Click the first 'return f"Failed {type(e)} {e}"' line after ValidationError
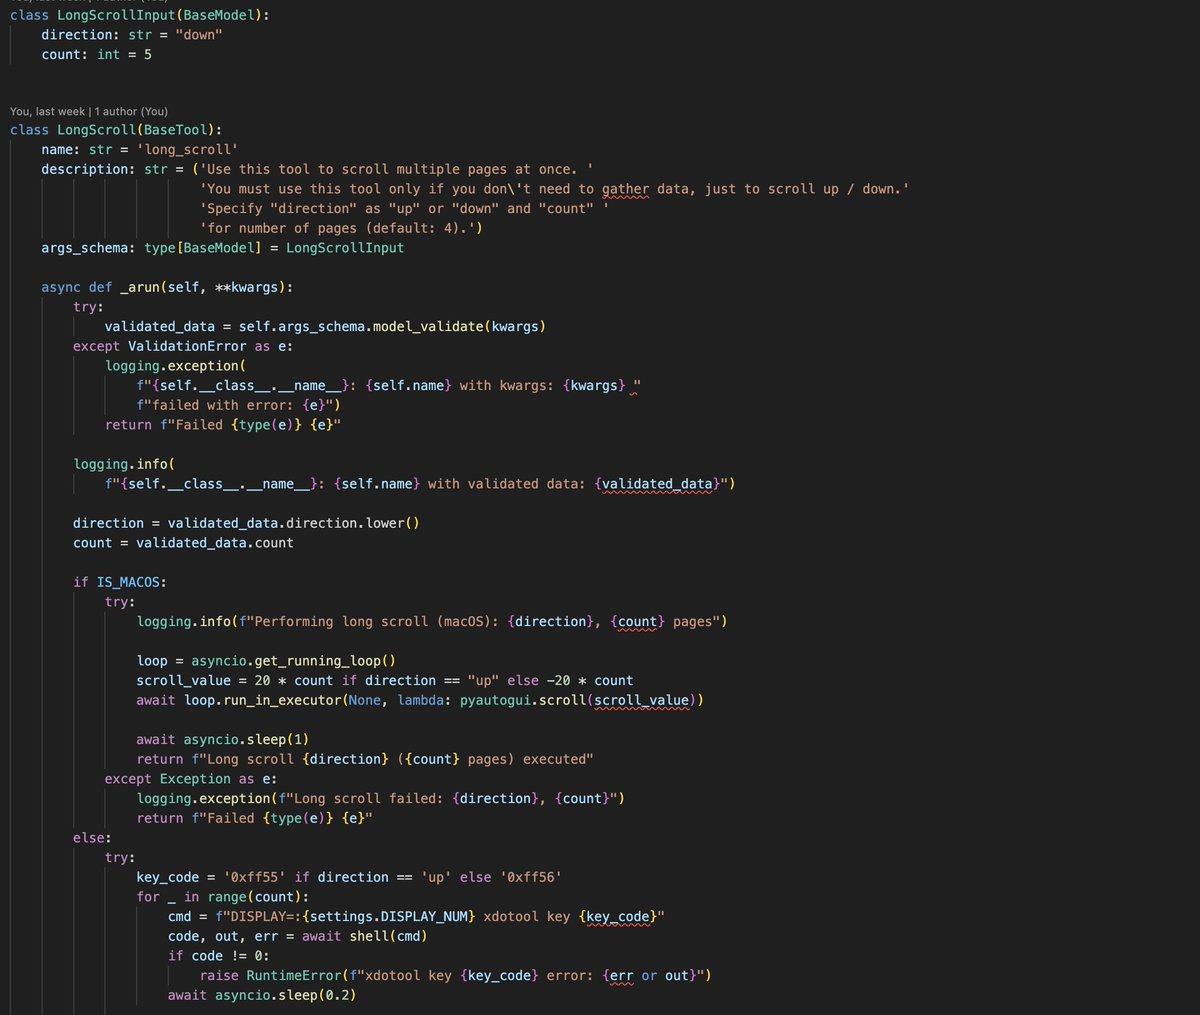Screen dimensions: 1200x1015 (x=223, y=425)
